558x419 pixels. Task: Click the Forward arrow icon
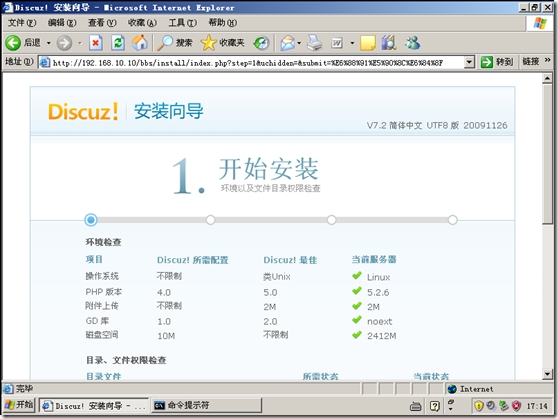[64, 43]
